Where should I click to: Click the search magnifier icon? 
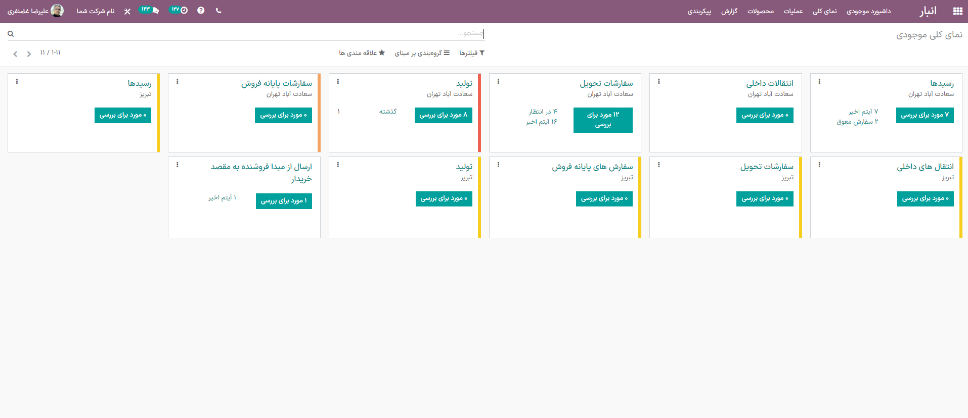[x=11, y=34]
